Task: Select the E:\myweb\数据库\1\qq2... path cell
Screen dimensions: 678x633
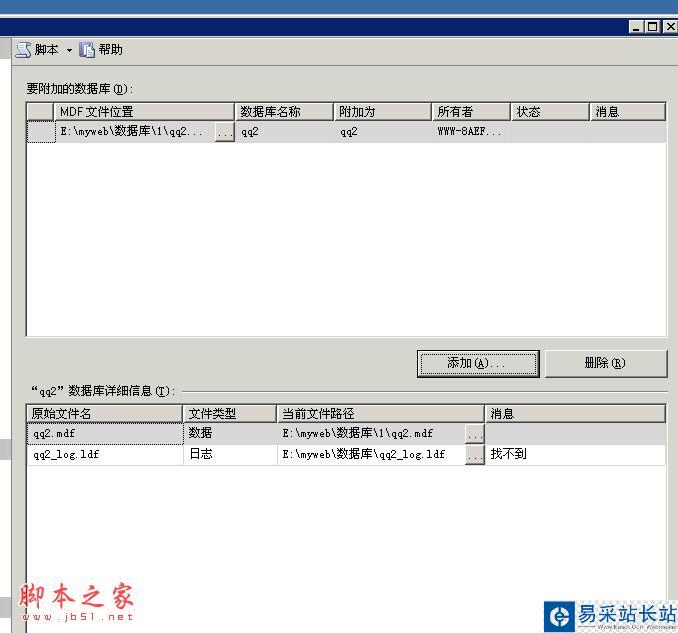Action: click(x=135, y=132)
